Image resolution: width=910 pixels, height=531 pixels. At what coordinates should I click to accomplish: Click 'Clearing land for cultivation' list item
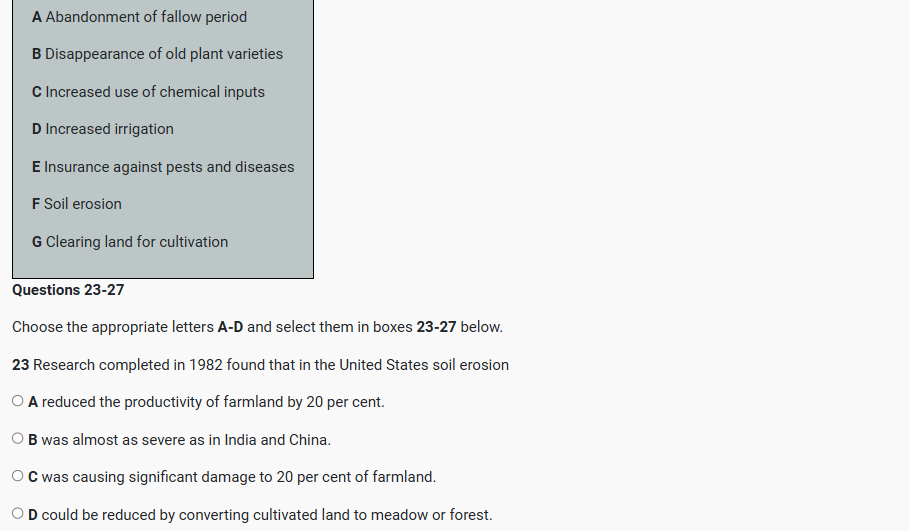pyautogui.click(x=130, y=242)
